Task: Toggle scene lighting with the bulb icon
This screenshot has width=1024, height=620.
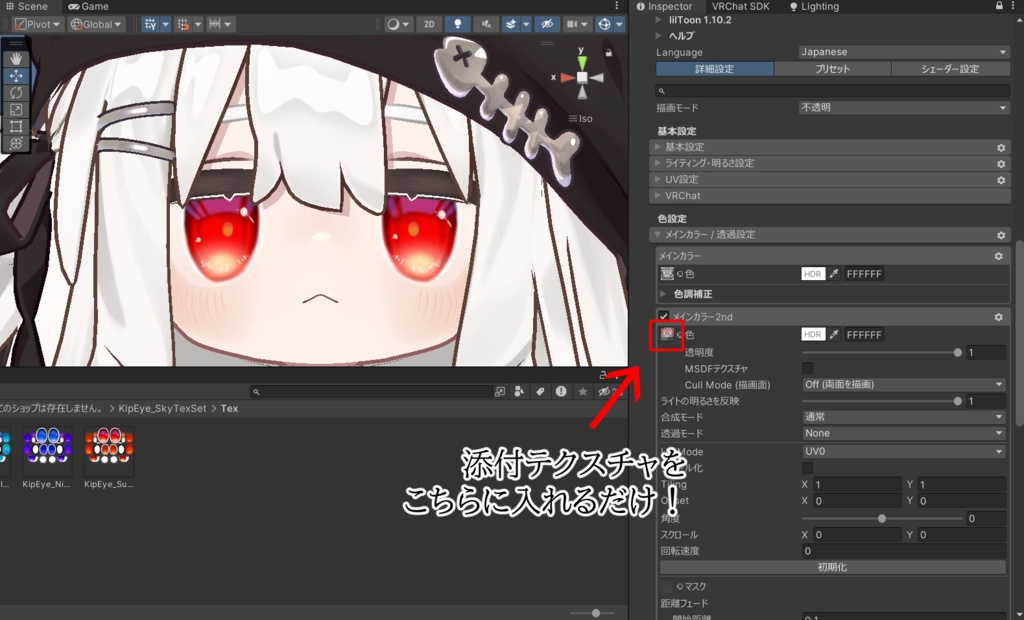Action: [x=457, y=24]
